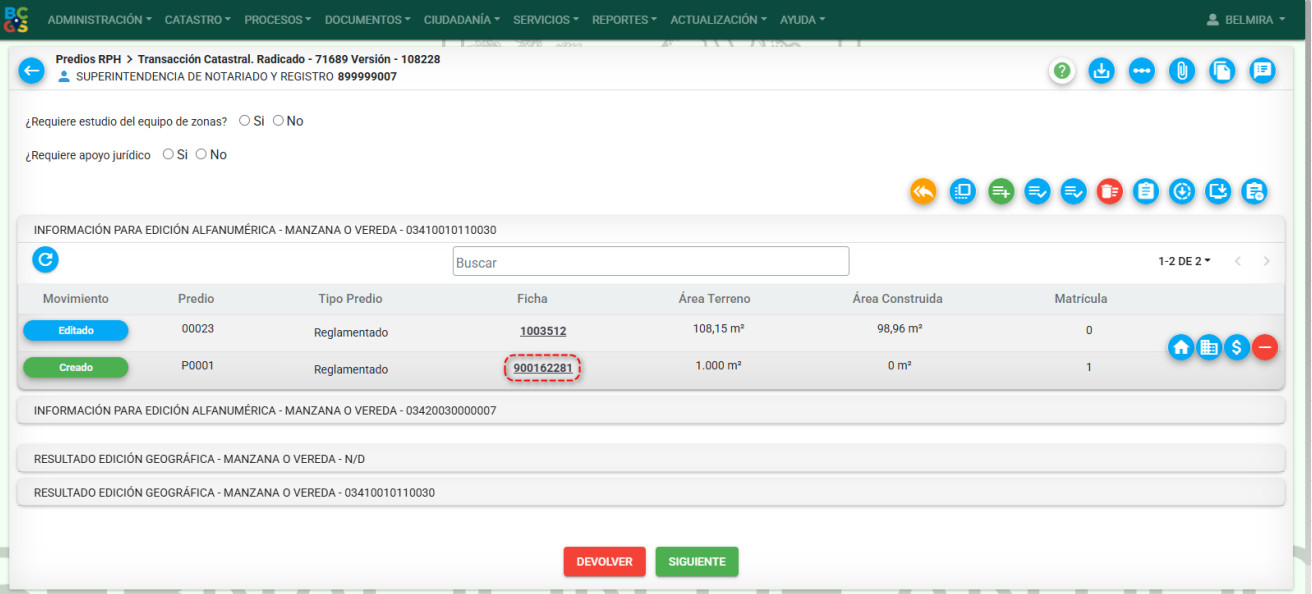1312x594 pixels.
Task: Expand Resultado Edición Geográfica 03410010110030 panel
Action: pyautogui.click(x=650, y=492)
